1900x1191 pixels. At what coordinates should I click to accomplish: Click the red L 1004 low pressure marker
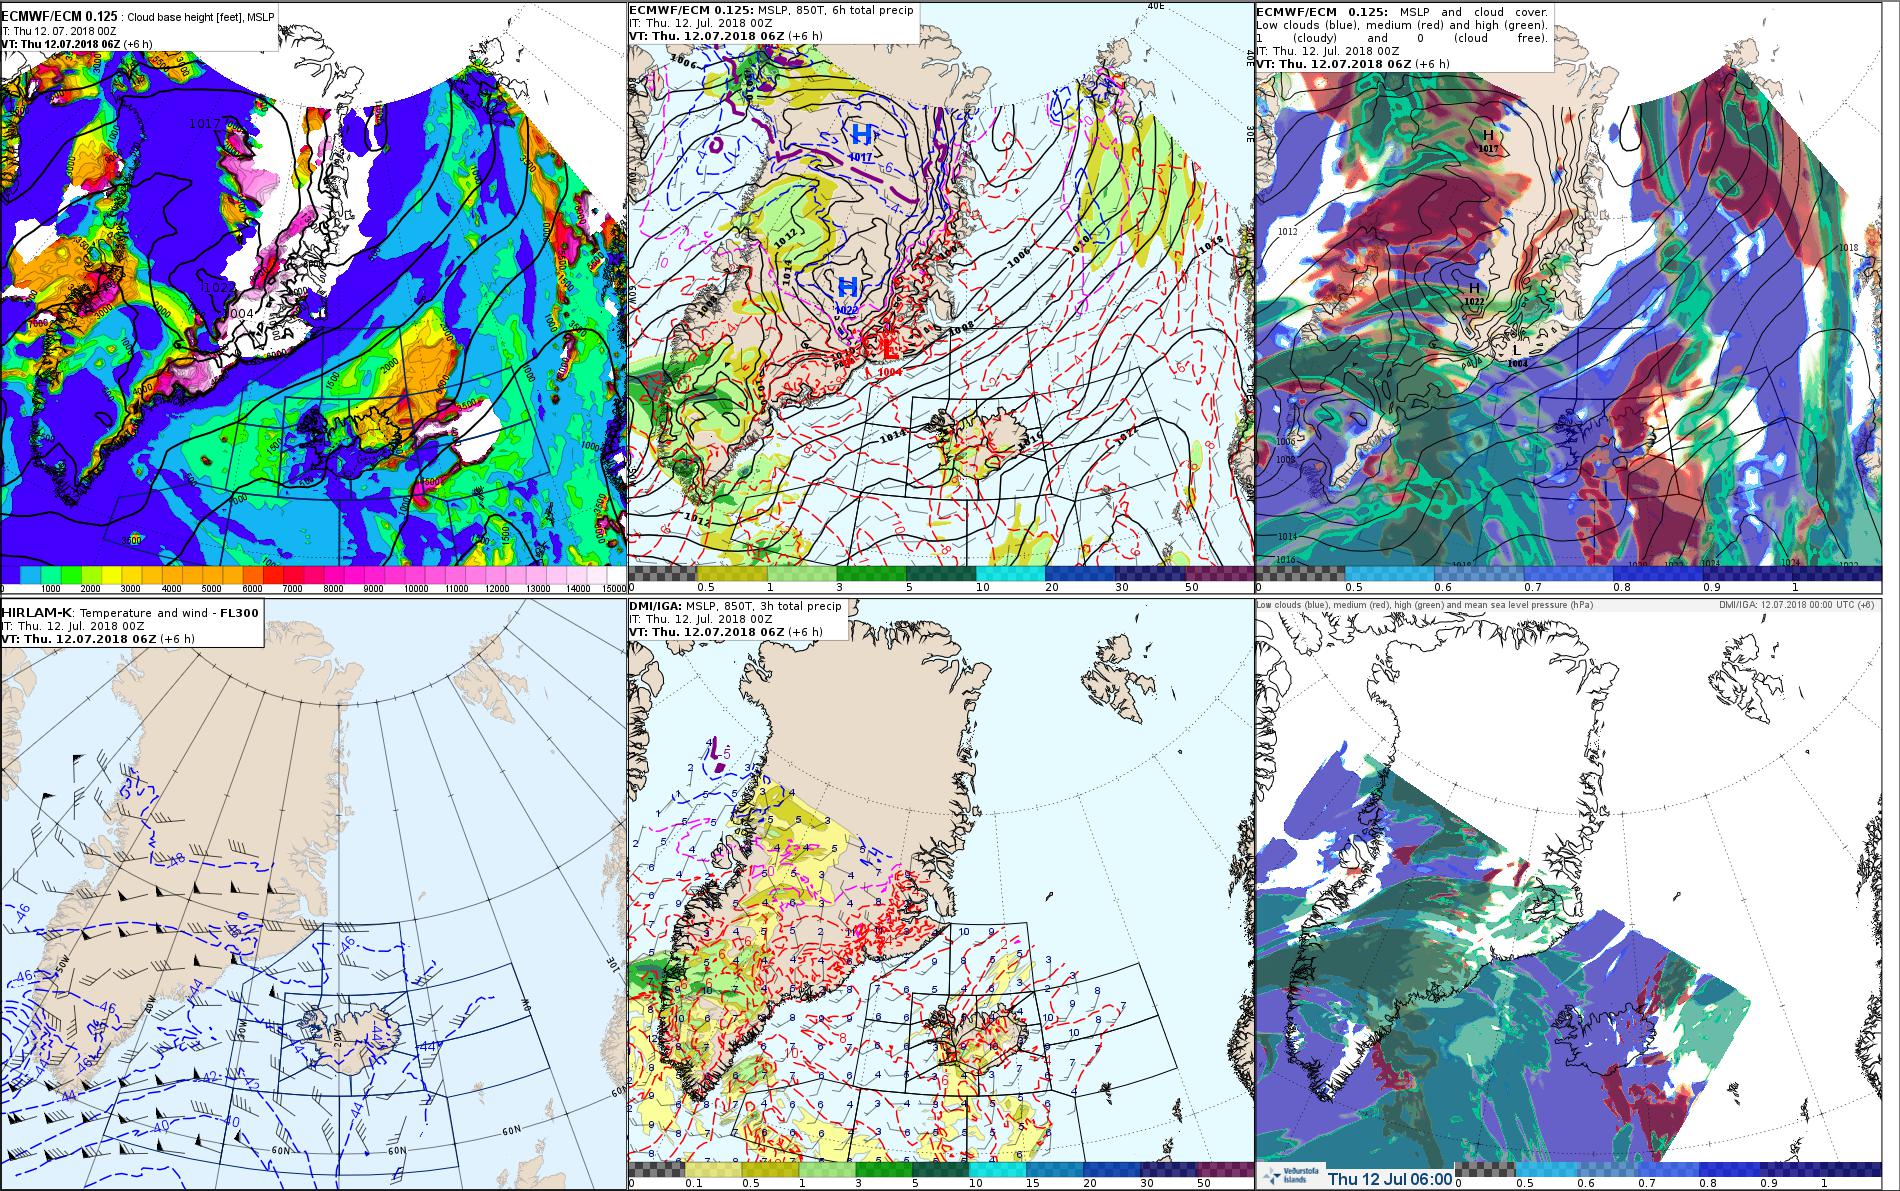[889, 355]
